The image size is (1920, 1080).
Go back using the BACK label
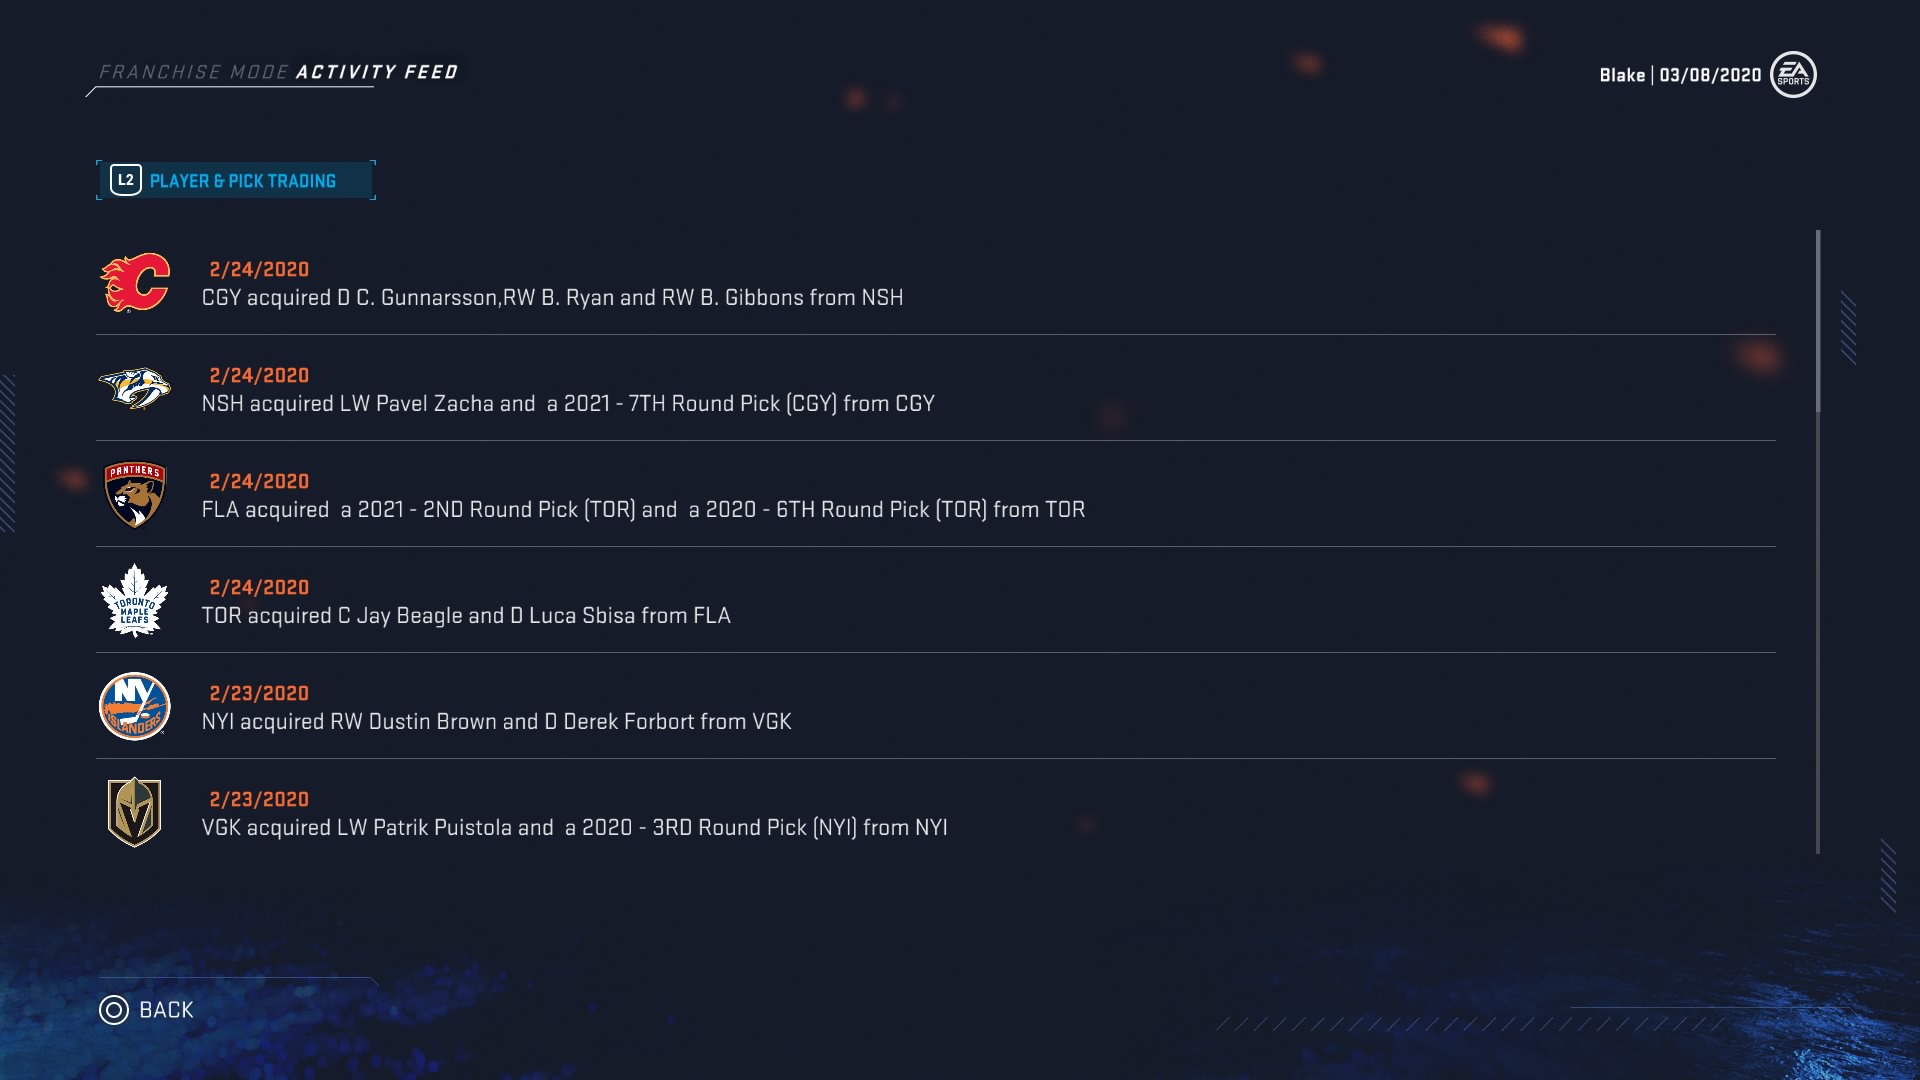[166, 1010]
